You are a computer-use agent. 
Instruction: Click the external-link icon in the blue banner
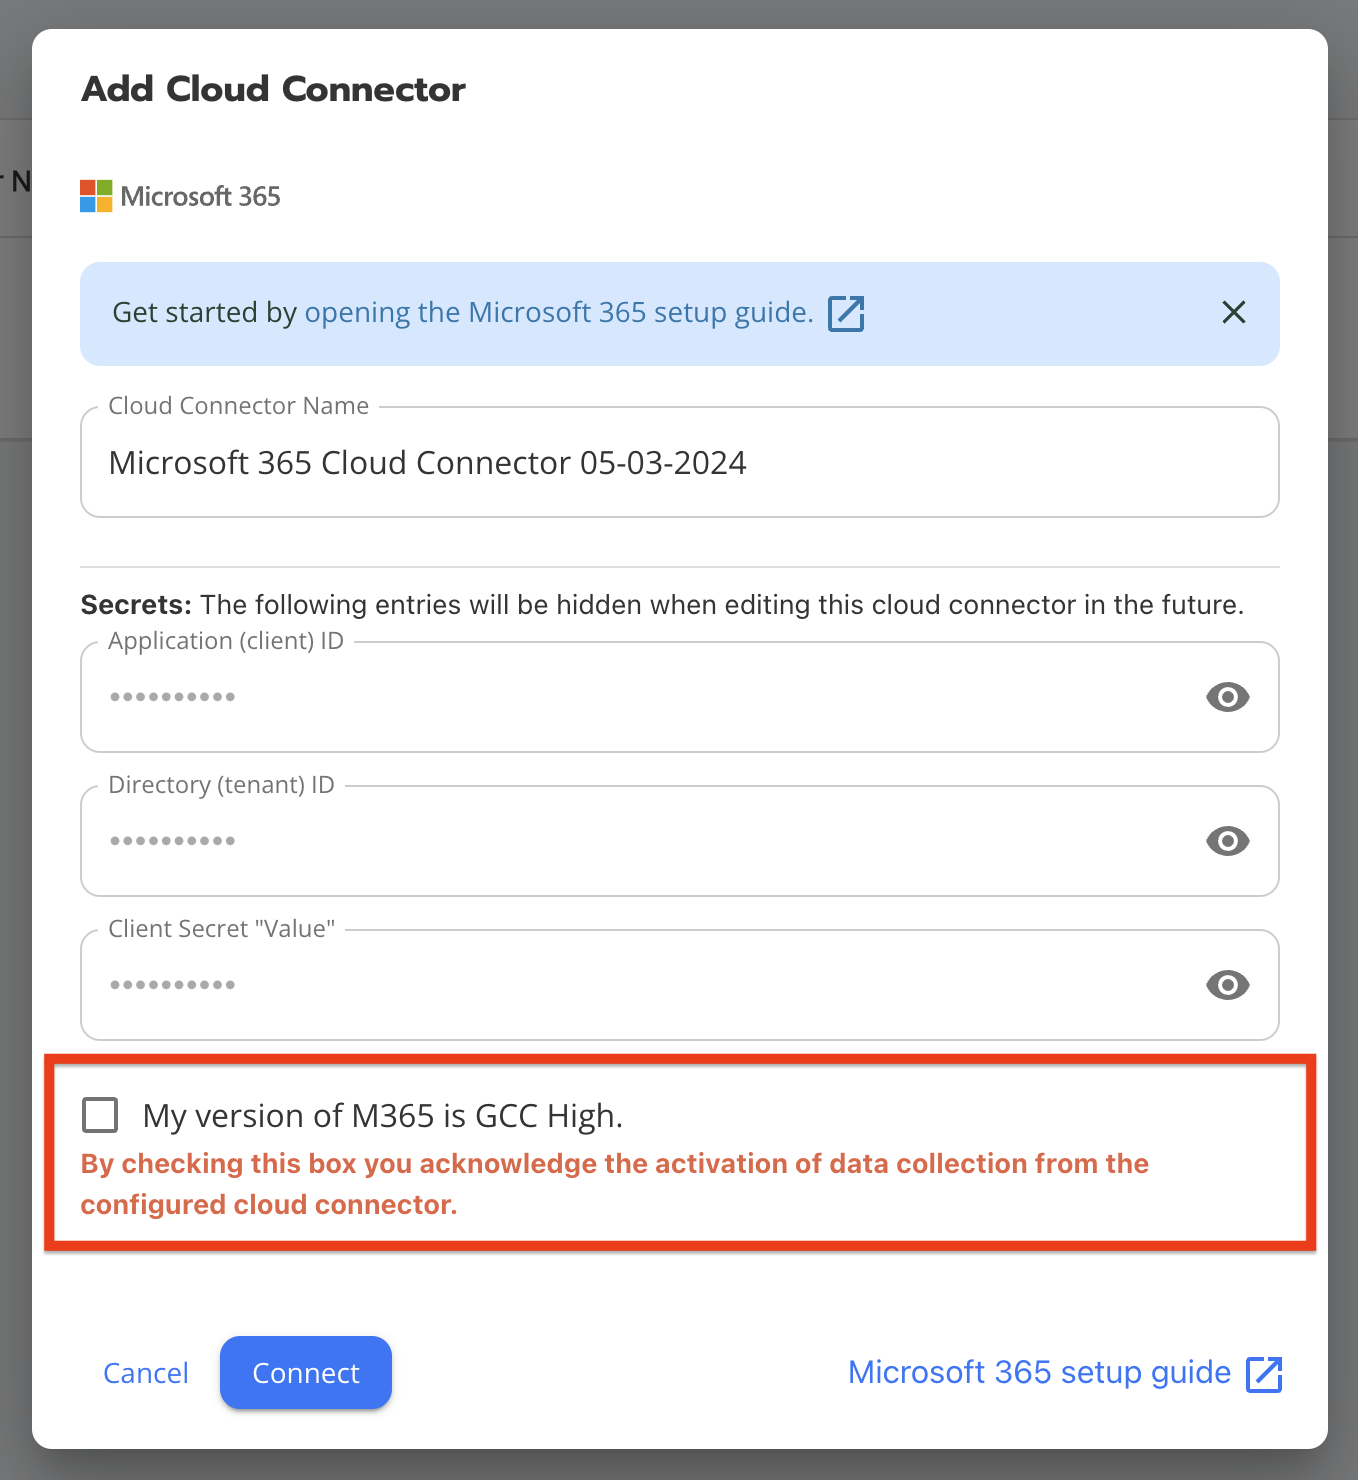846,313
